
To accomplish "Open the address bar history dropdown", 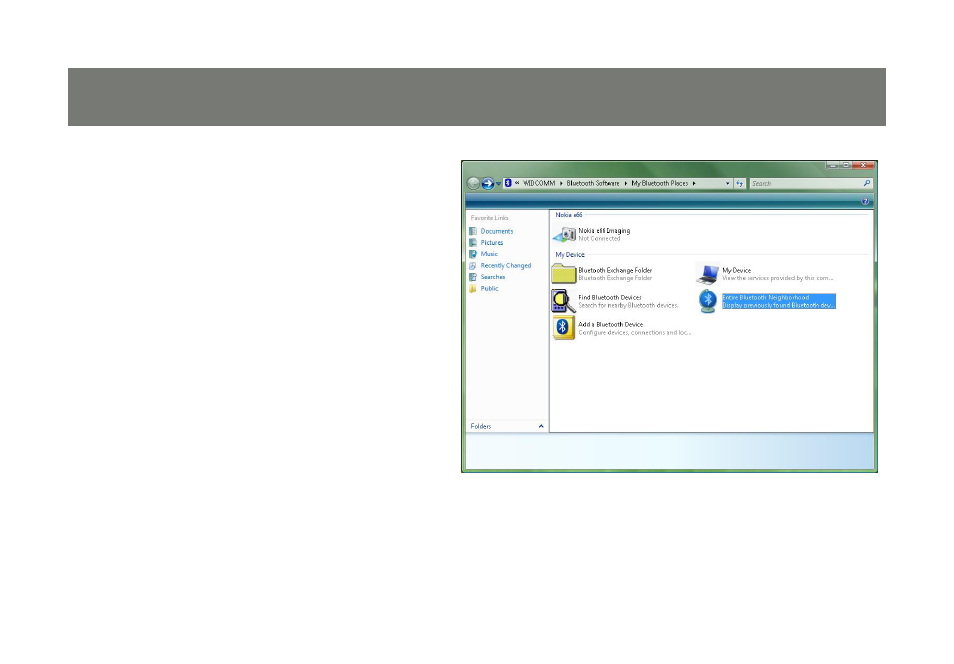I will (x=728, y=183).
